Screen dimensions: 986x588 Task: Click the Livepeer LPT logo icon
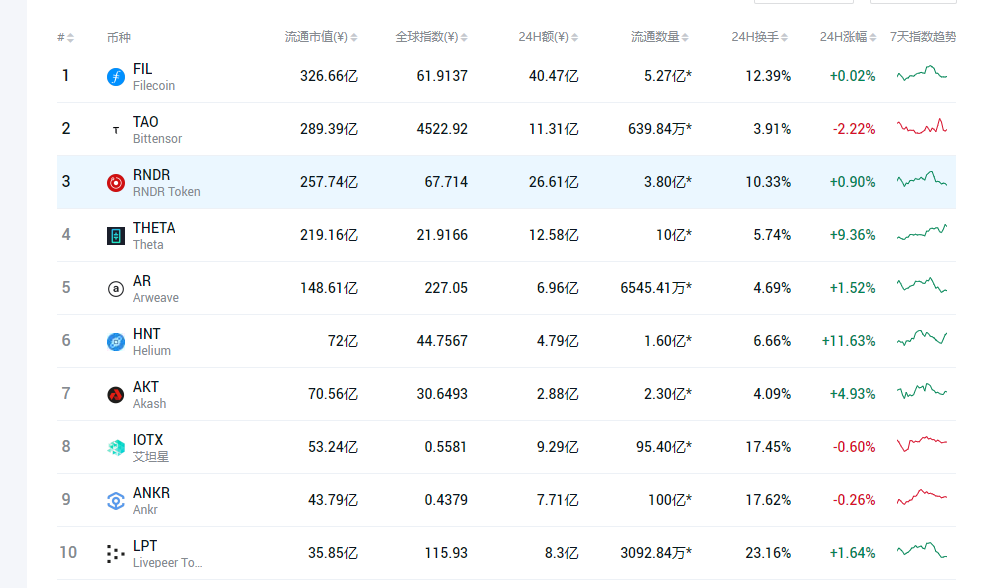(x=116, y=554)
